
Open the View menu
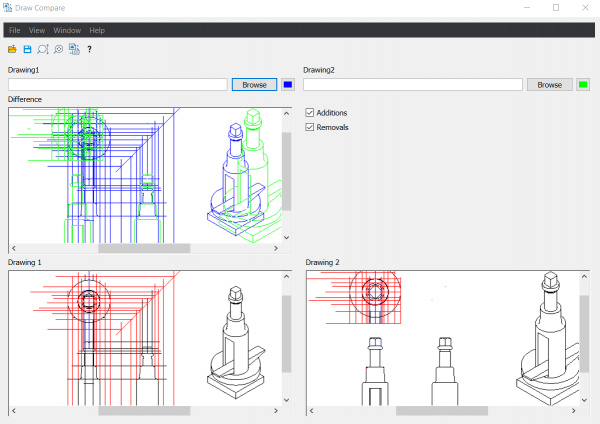pos(37,30)
